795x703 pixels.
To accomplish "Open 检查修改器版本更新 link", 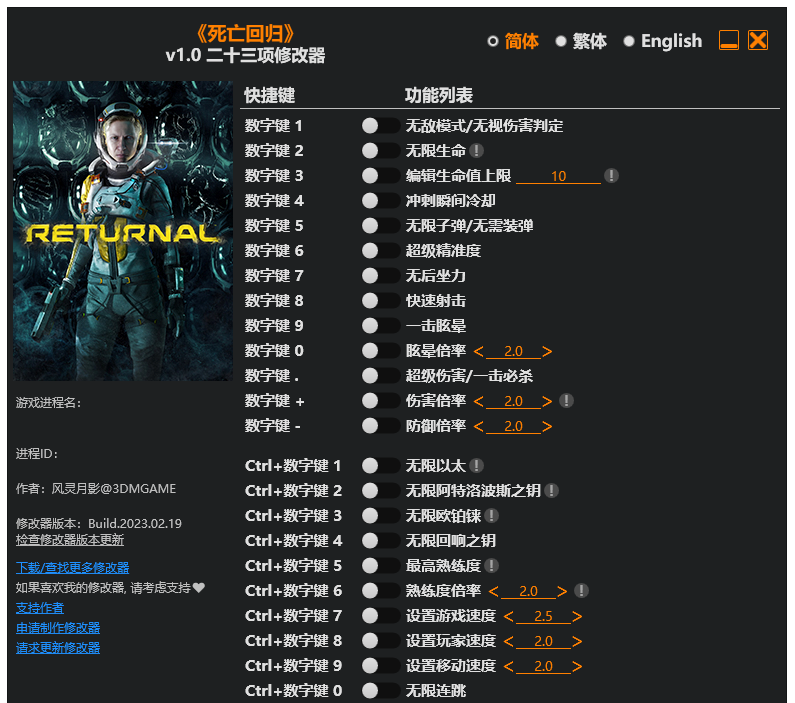I will pyautogui.click(x=70, y=540).
